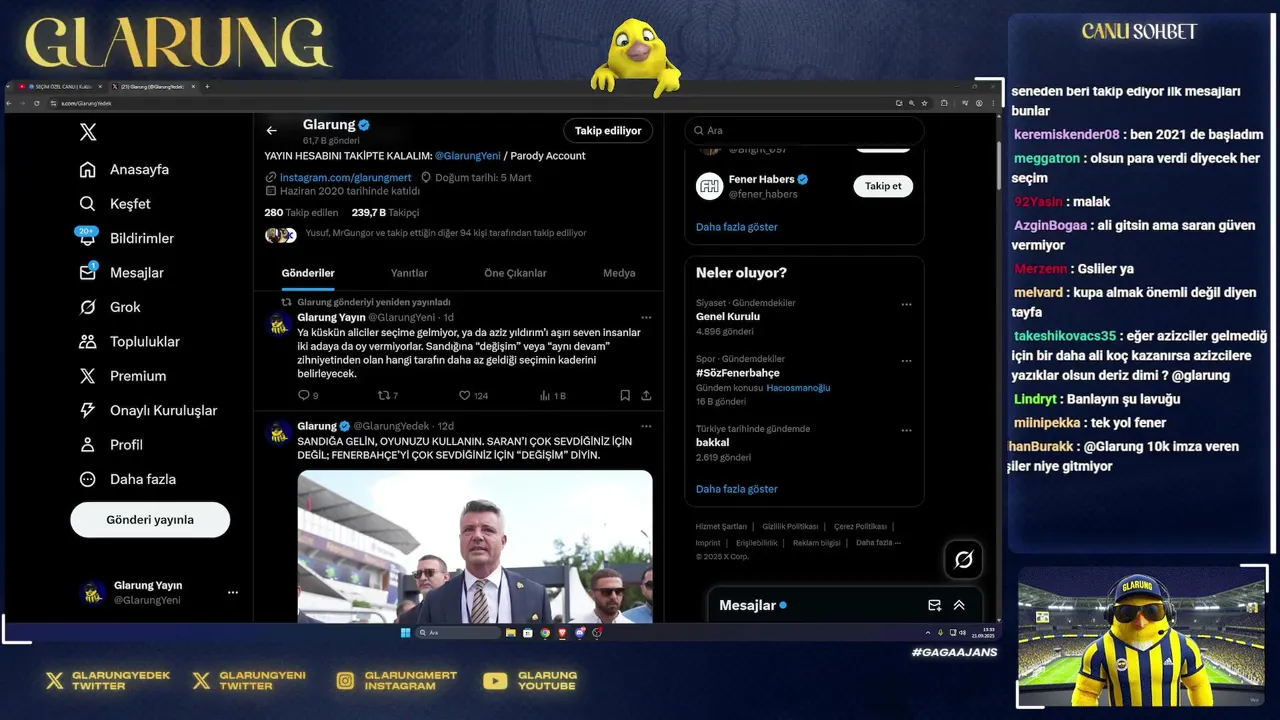Open the bakkal trending topic
This screenshot has height=720, width=1280.
713,442
